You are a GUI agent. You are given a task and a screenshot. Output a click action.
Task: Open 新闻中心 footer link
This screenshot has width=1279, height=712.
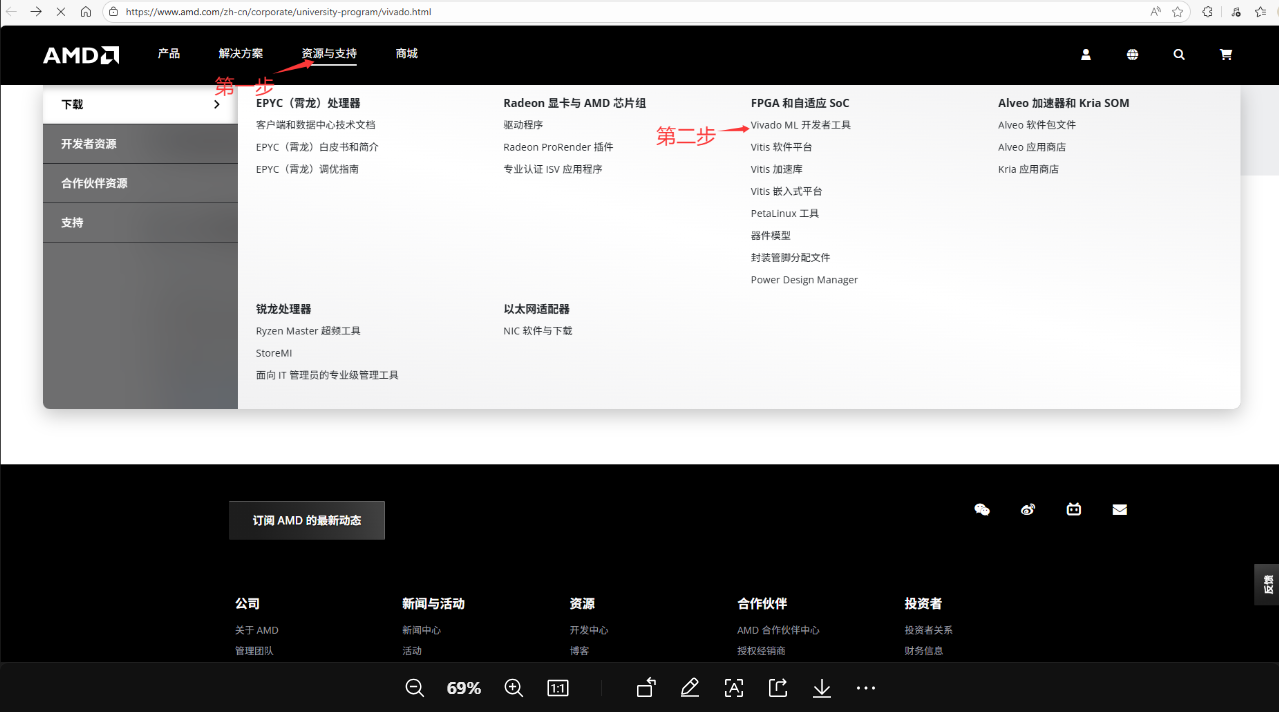pos(421,630)
